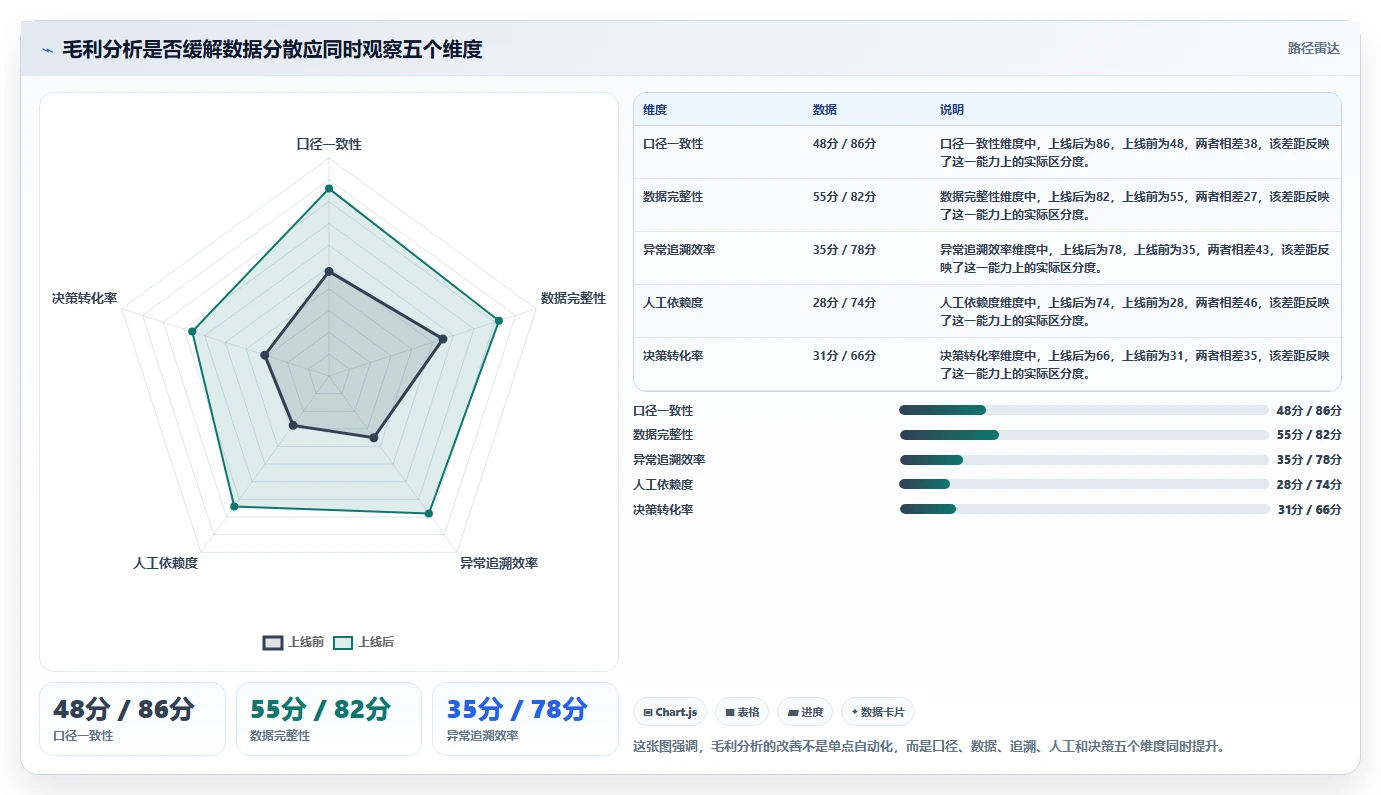Click the 说明 column header
The width and height of the screenshot is (1381, 795).
click(x=952, y=109)
